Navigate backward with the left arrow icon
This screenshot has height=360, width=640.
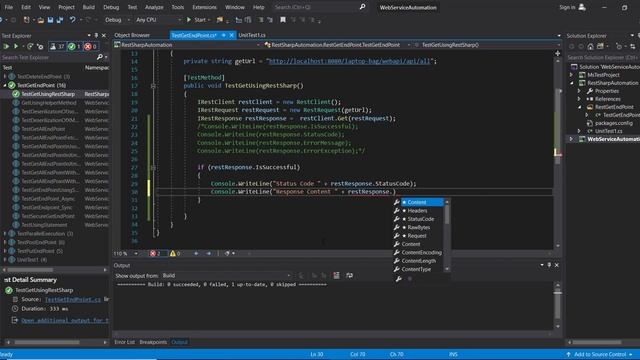[196, 253]
